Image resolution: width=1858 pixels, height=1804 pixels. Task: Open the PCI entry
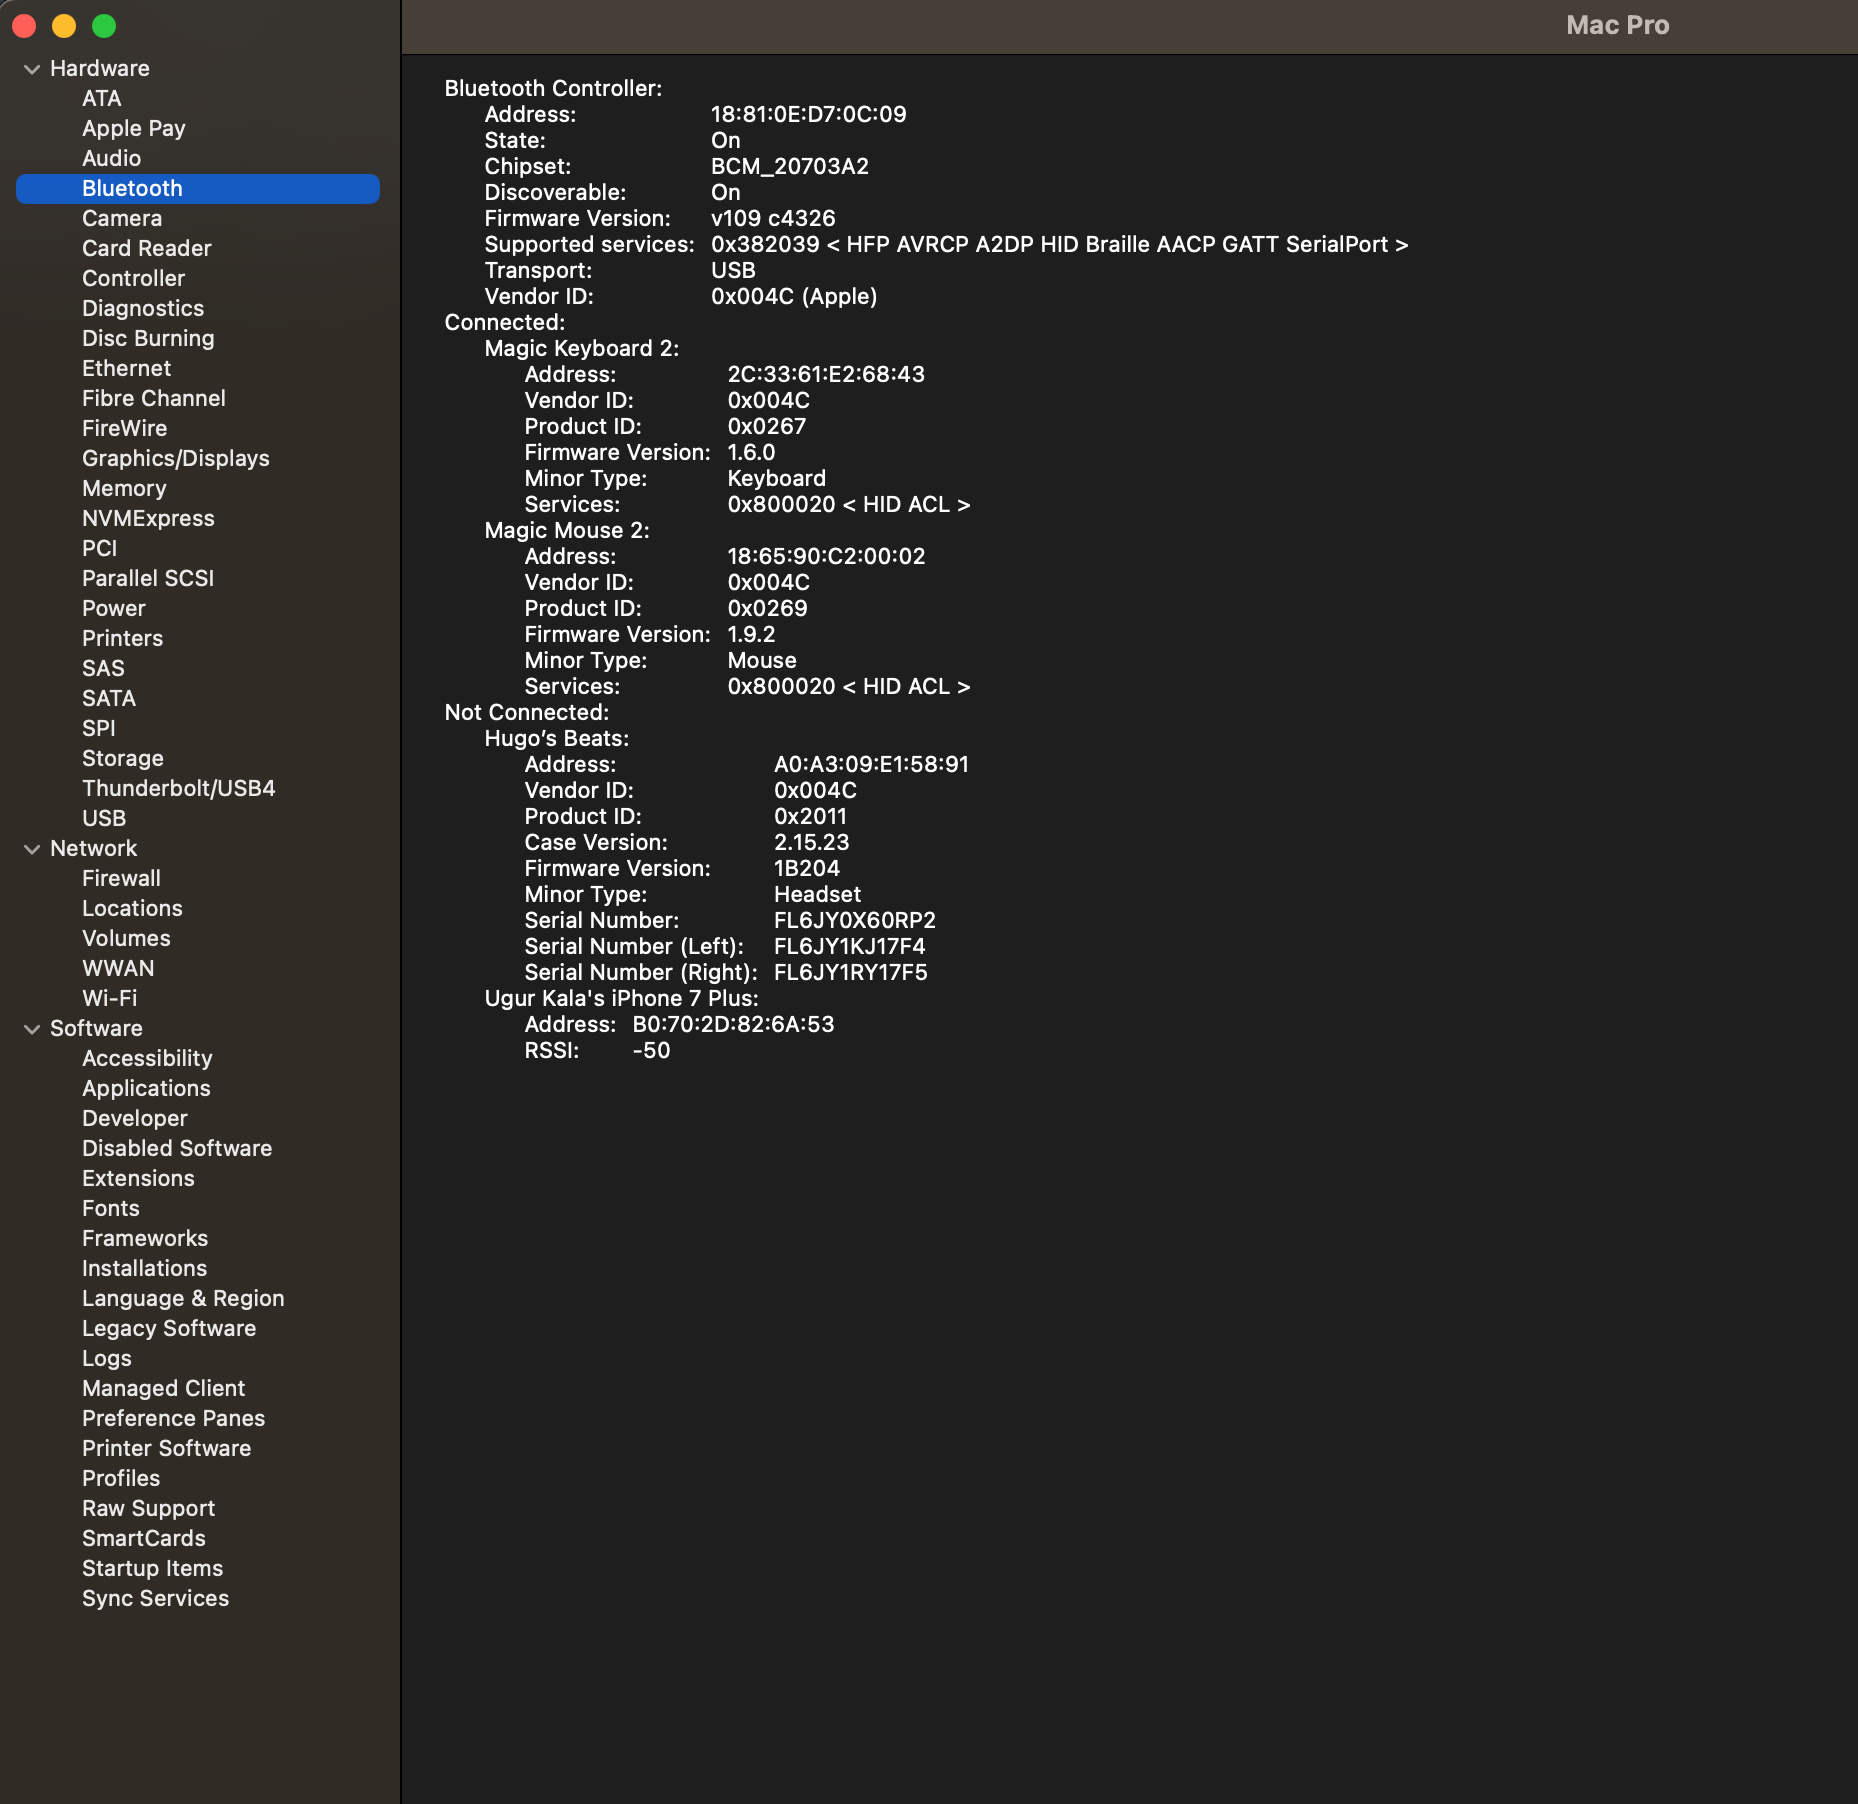click(100, 548)
